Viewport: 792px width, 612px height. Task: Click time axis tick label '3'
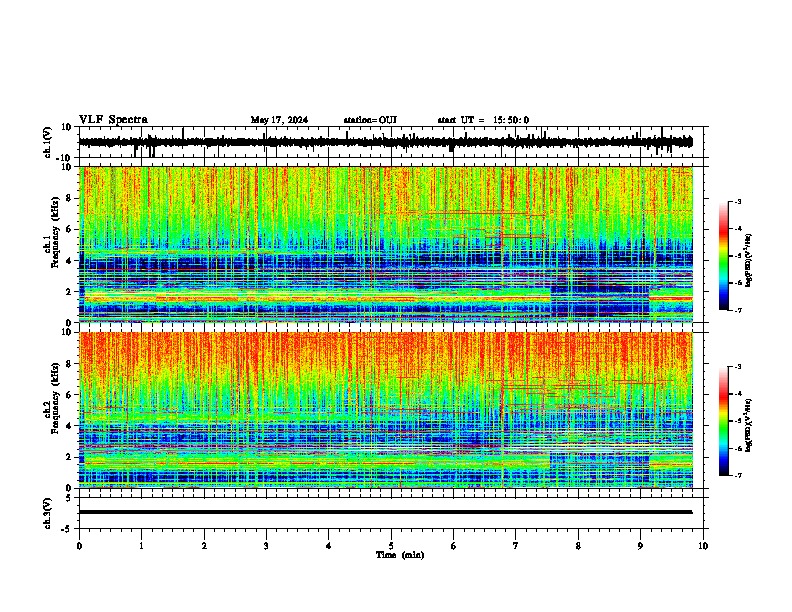point(266,546)
